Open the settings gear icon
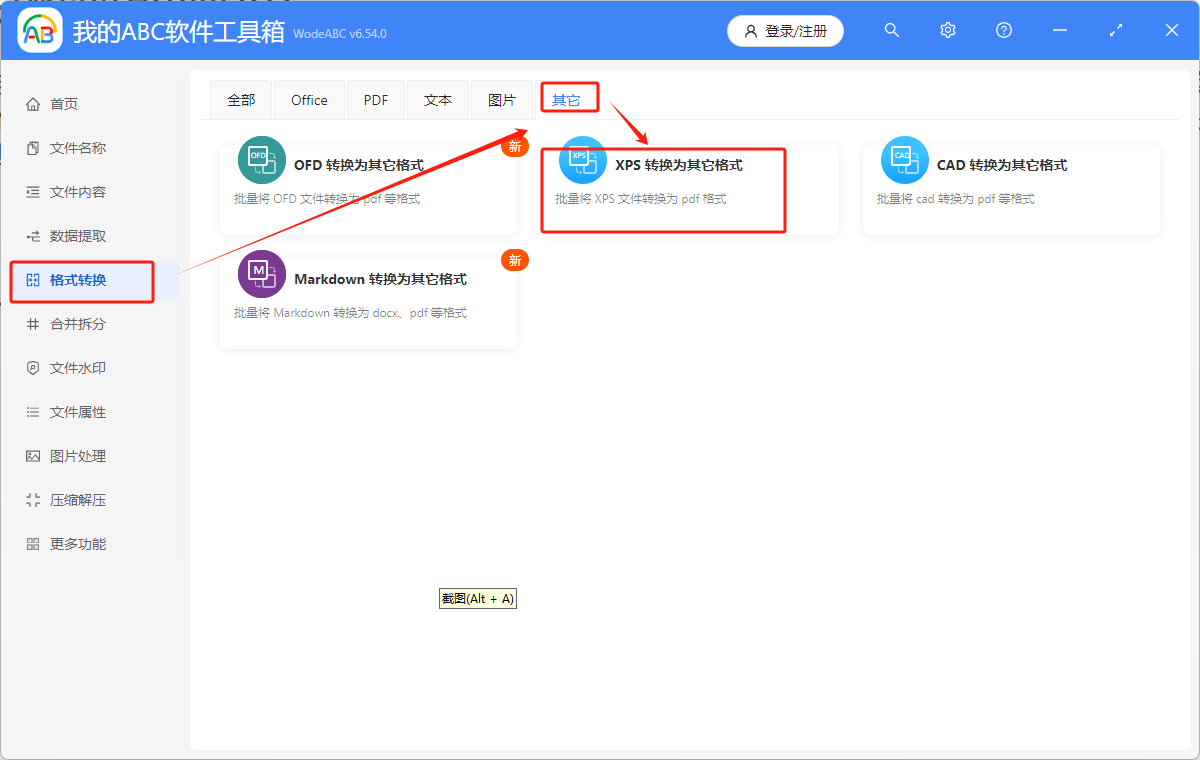 947,30
